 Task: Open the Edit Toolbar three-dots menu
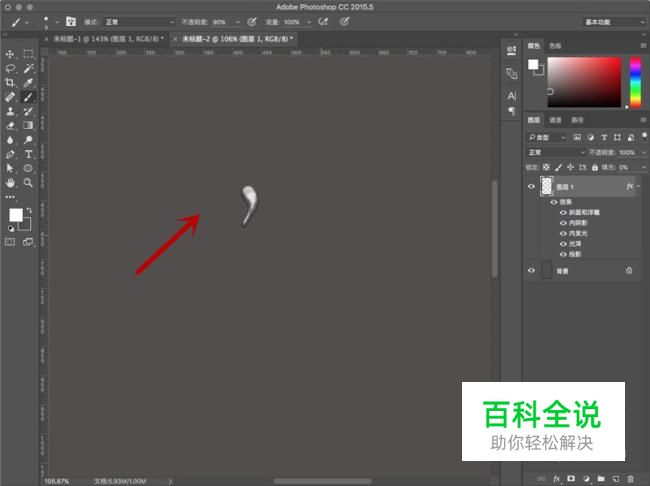10,197
